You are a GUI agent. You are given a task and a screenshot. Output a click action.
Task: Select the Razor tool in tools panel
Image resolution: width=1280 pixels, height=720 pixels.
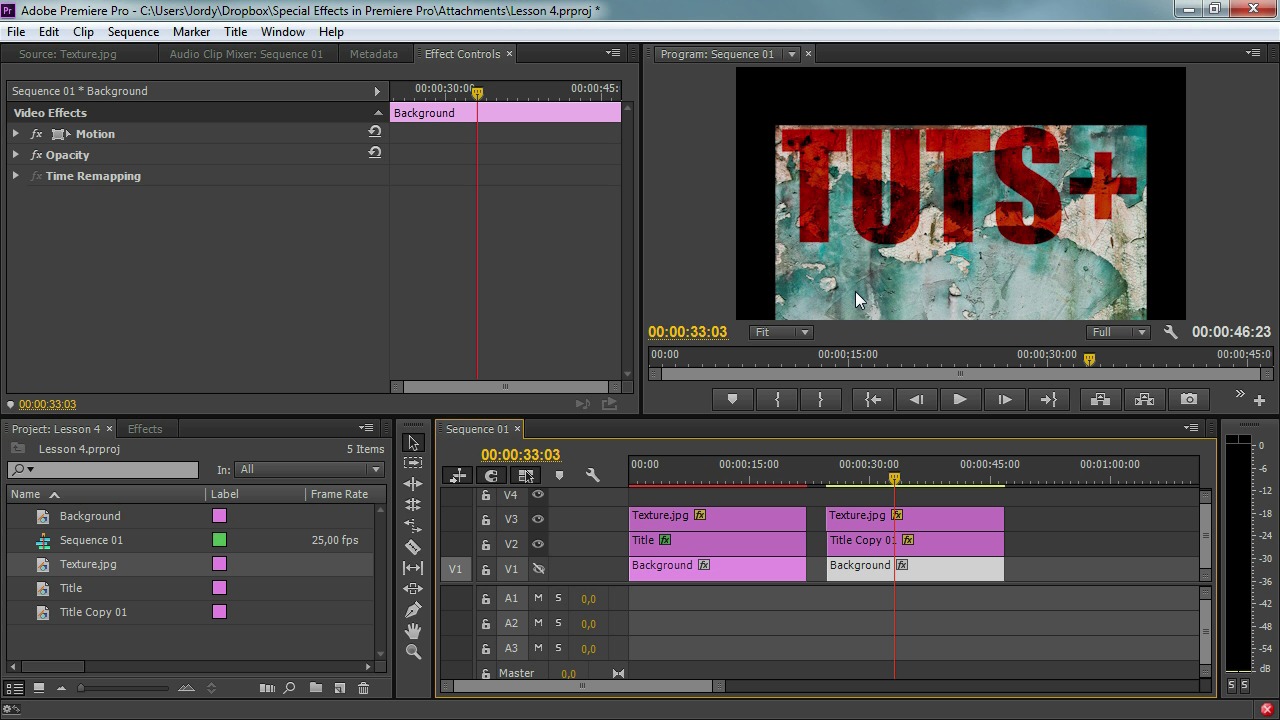pyautogui.click(x=413, y=547)
